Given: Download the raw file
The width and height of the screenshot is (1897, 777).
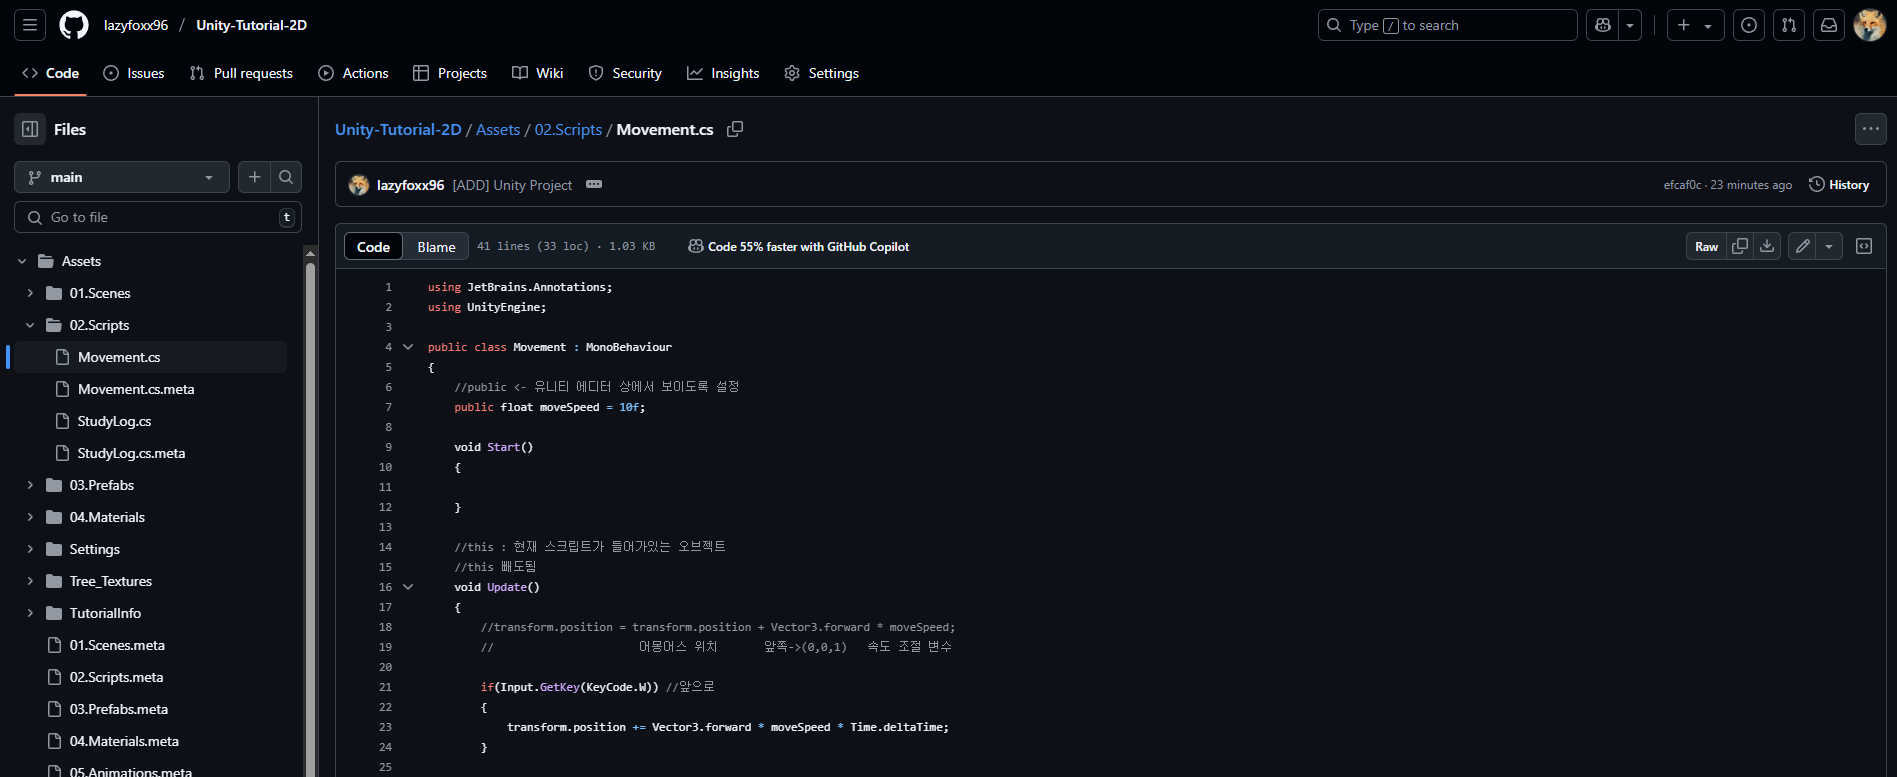Looking at the screenshot, I should pos(1767,247).
